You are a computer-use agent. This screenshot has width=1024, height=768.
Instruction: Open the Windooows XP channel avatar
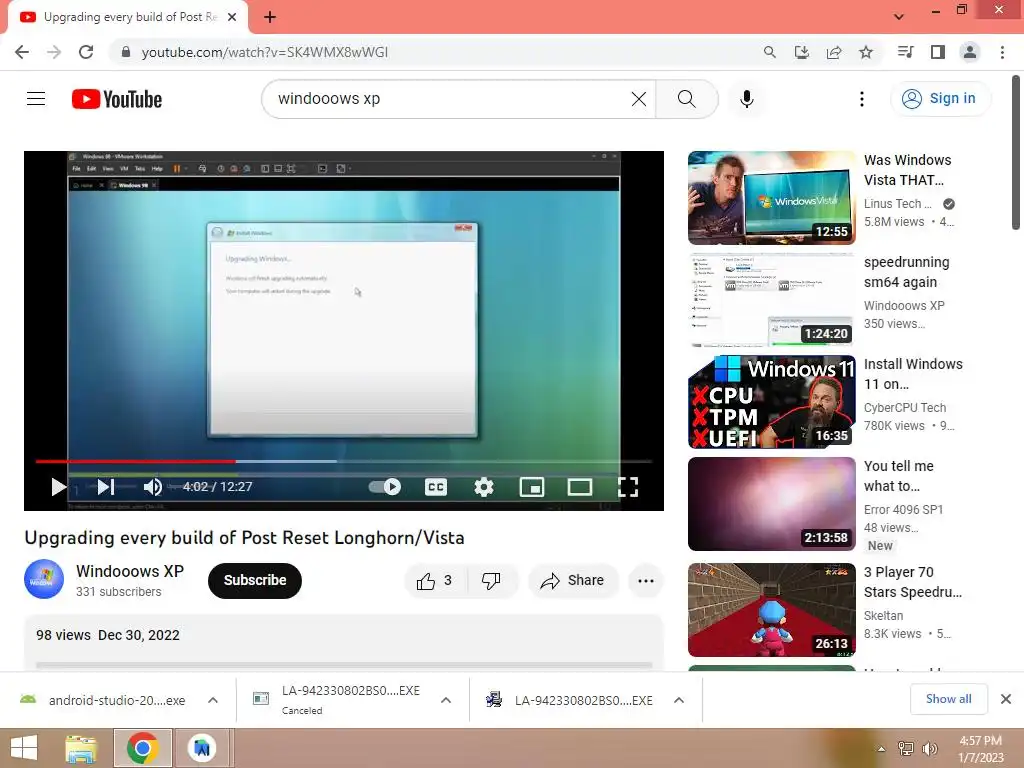[44, 579]
